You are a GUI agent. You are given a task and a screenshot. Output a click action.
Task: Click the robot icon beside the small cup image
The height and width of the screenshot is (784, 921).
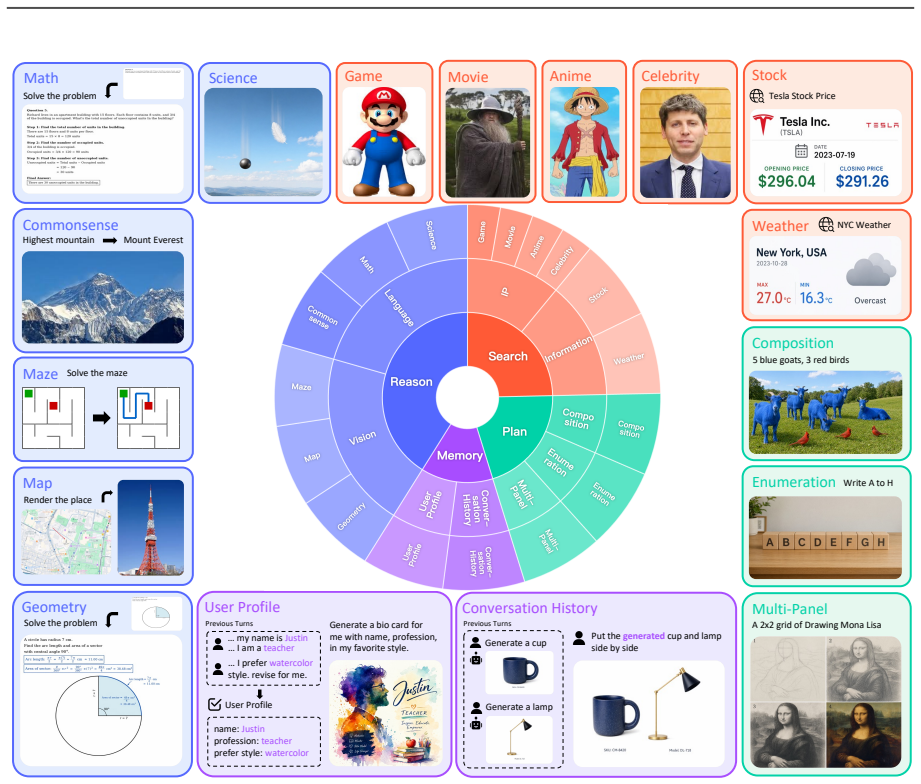(x=476, y=659)
